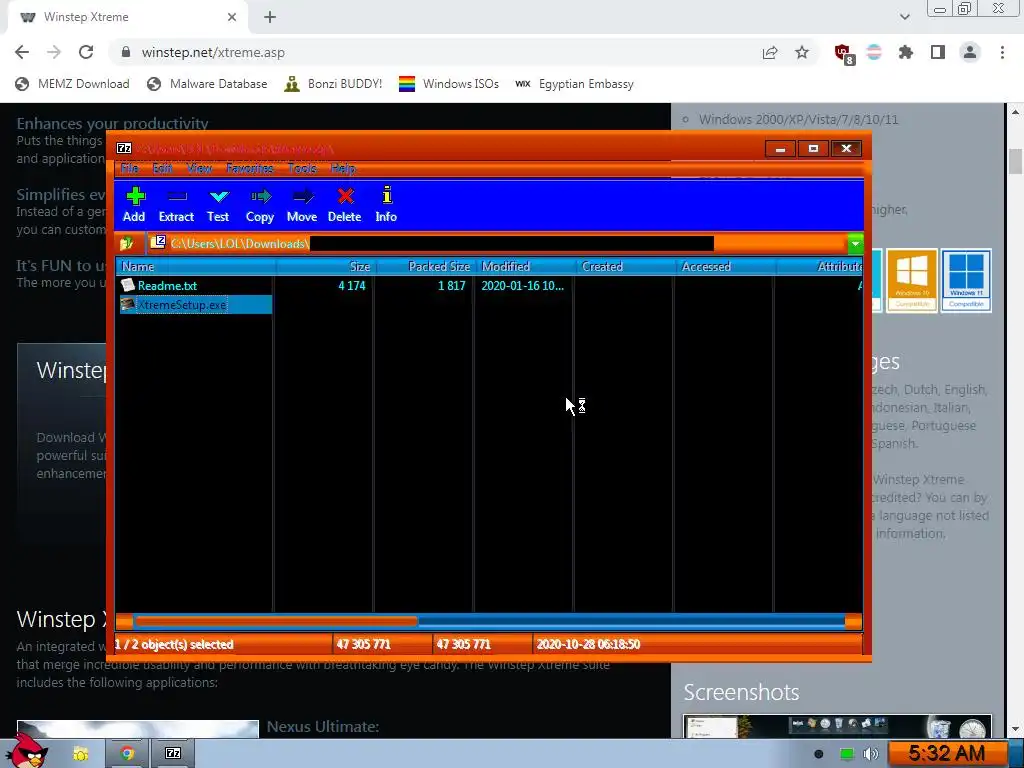Open the Favorites menu in 7-Zip
The width and height of the screenshot is (1024, 768).
pyautogui.click(x=249, y=168)
